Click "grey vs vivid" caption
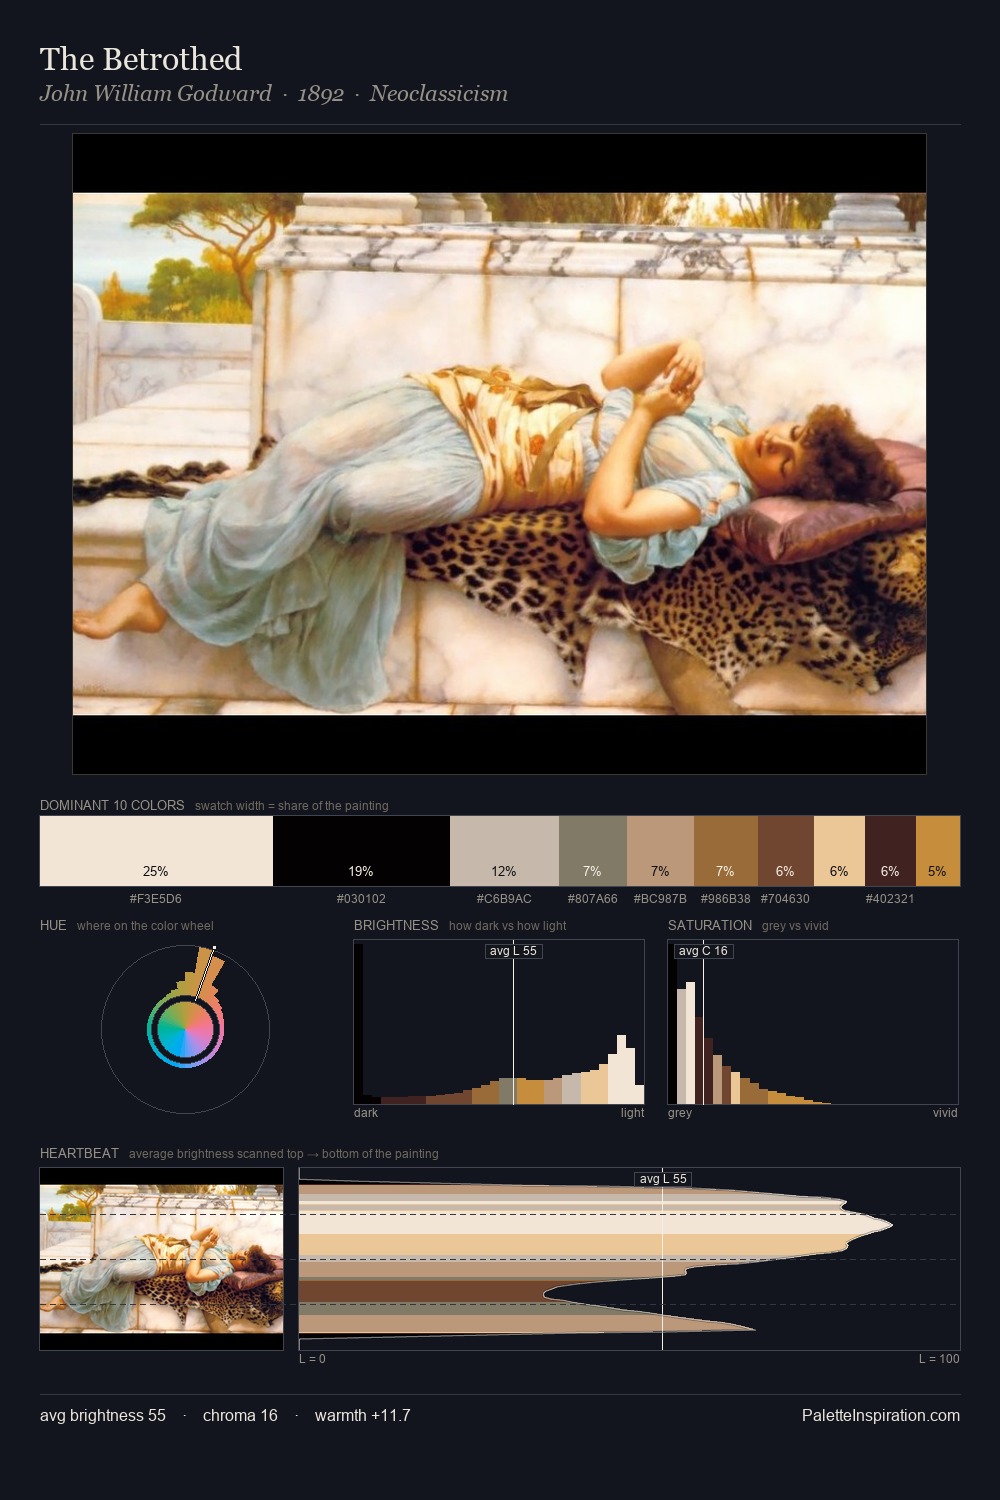The height and width of the screenshot is (1500, 1000). pyautogui.click(x=795, y=926)
